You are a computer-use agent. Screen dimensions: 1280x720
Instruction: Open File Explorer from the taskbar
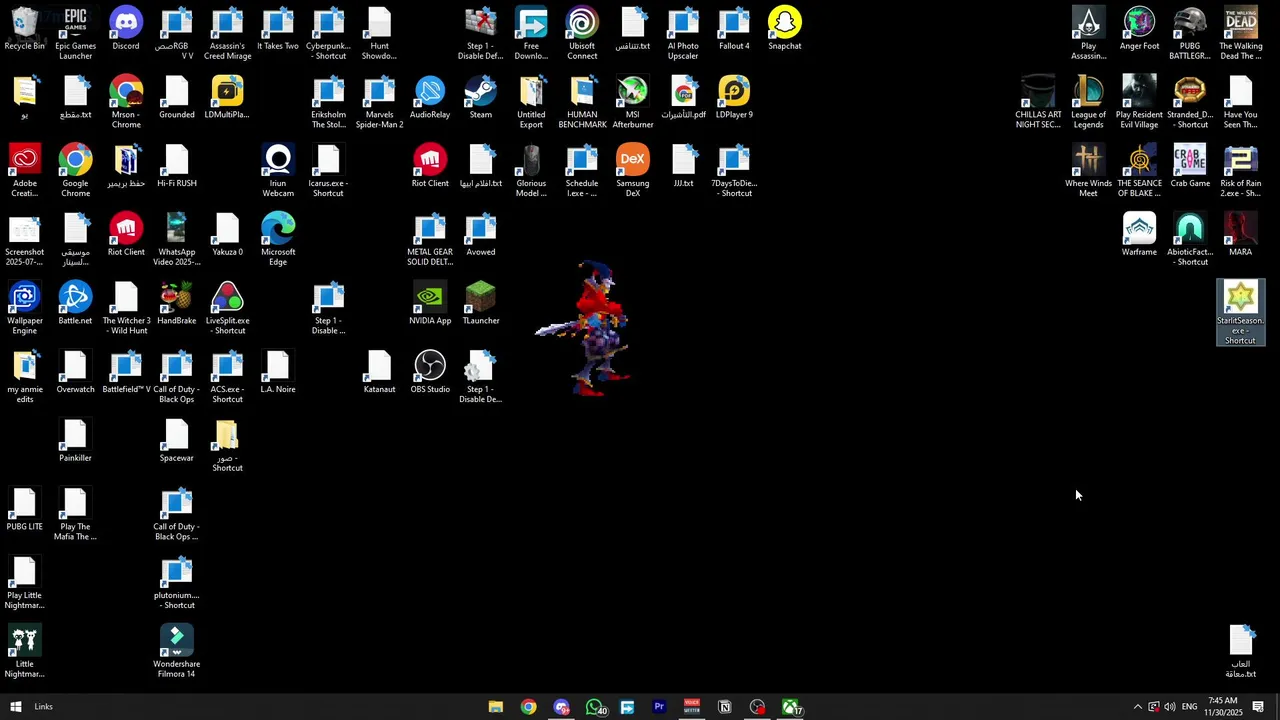(495, 707)
